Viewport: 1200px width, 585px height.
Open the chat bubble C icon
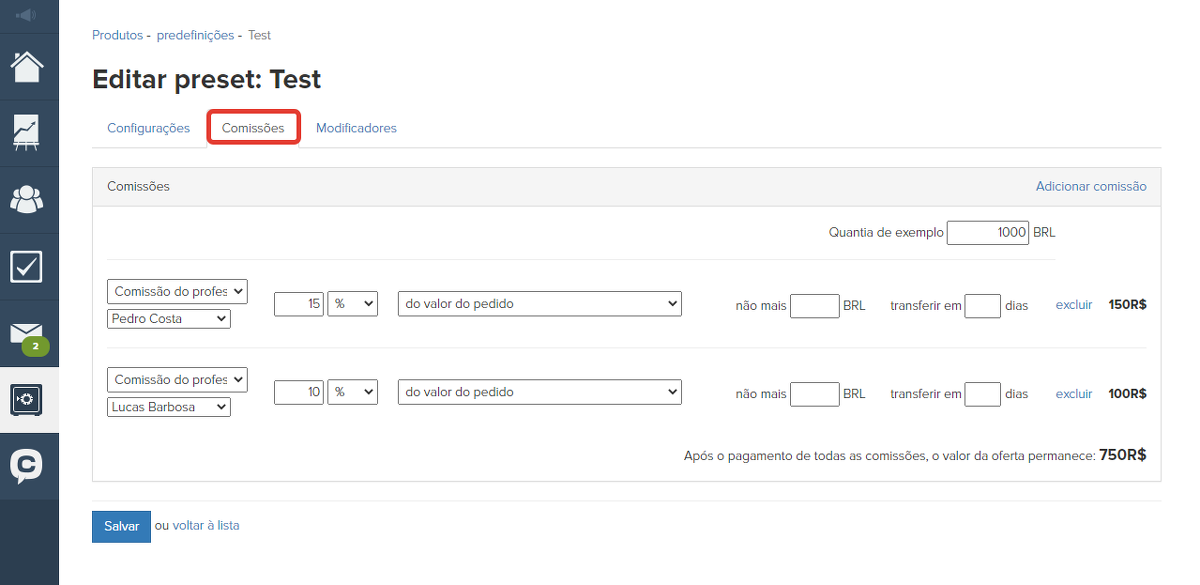point(28,466)
